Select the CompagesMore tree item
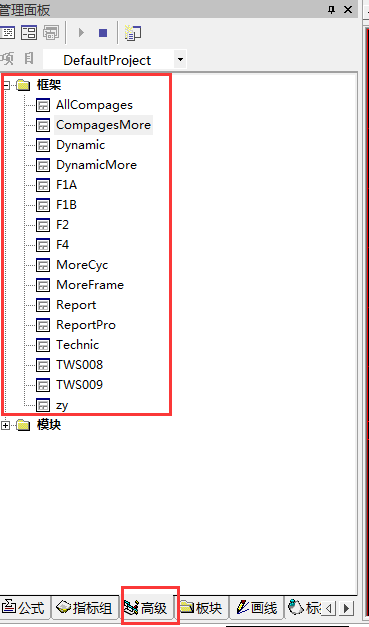This screenshot has width=369, height=627. [x=104, y=125]
